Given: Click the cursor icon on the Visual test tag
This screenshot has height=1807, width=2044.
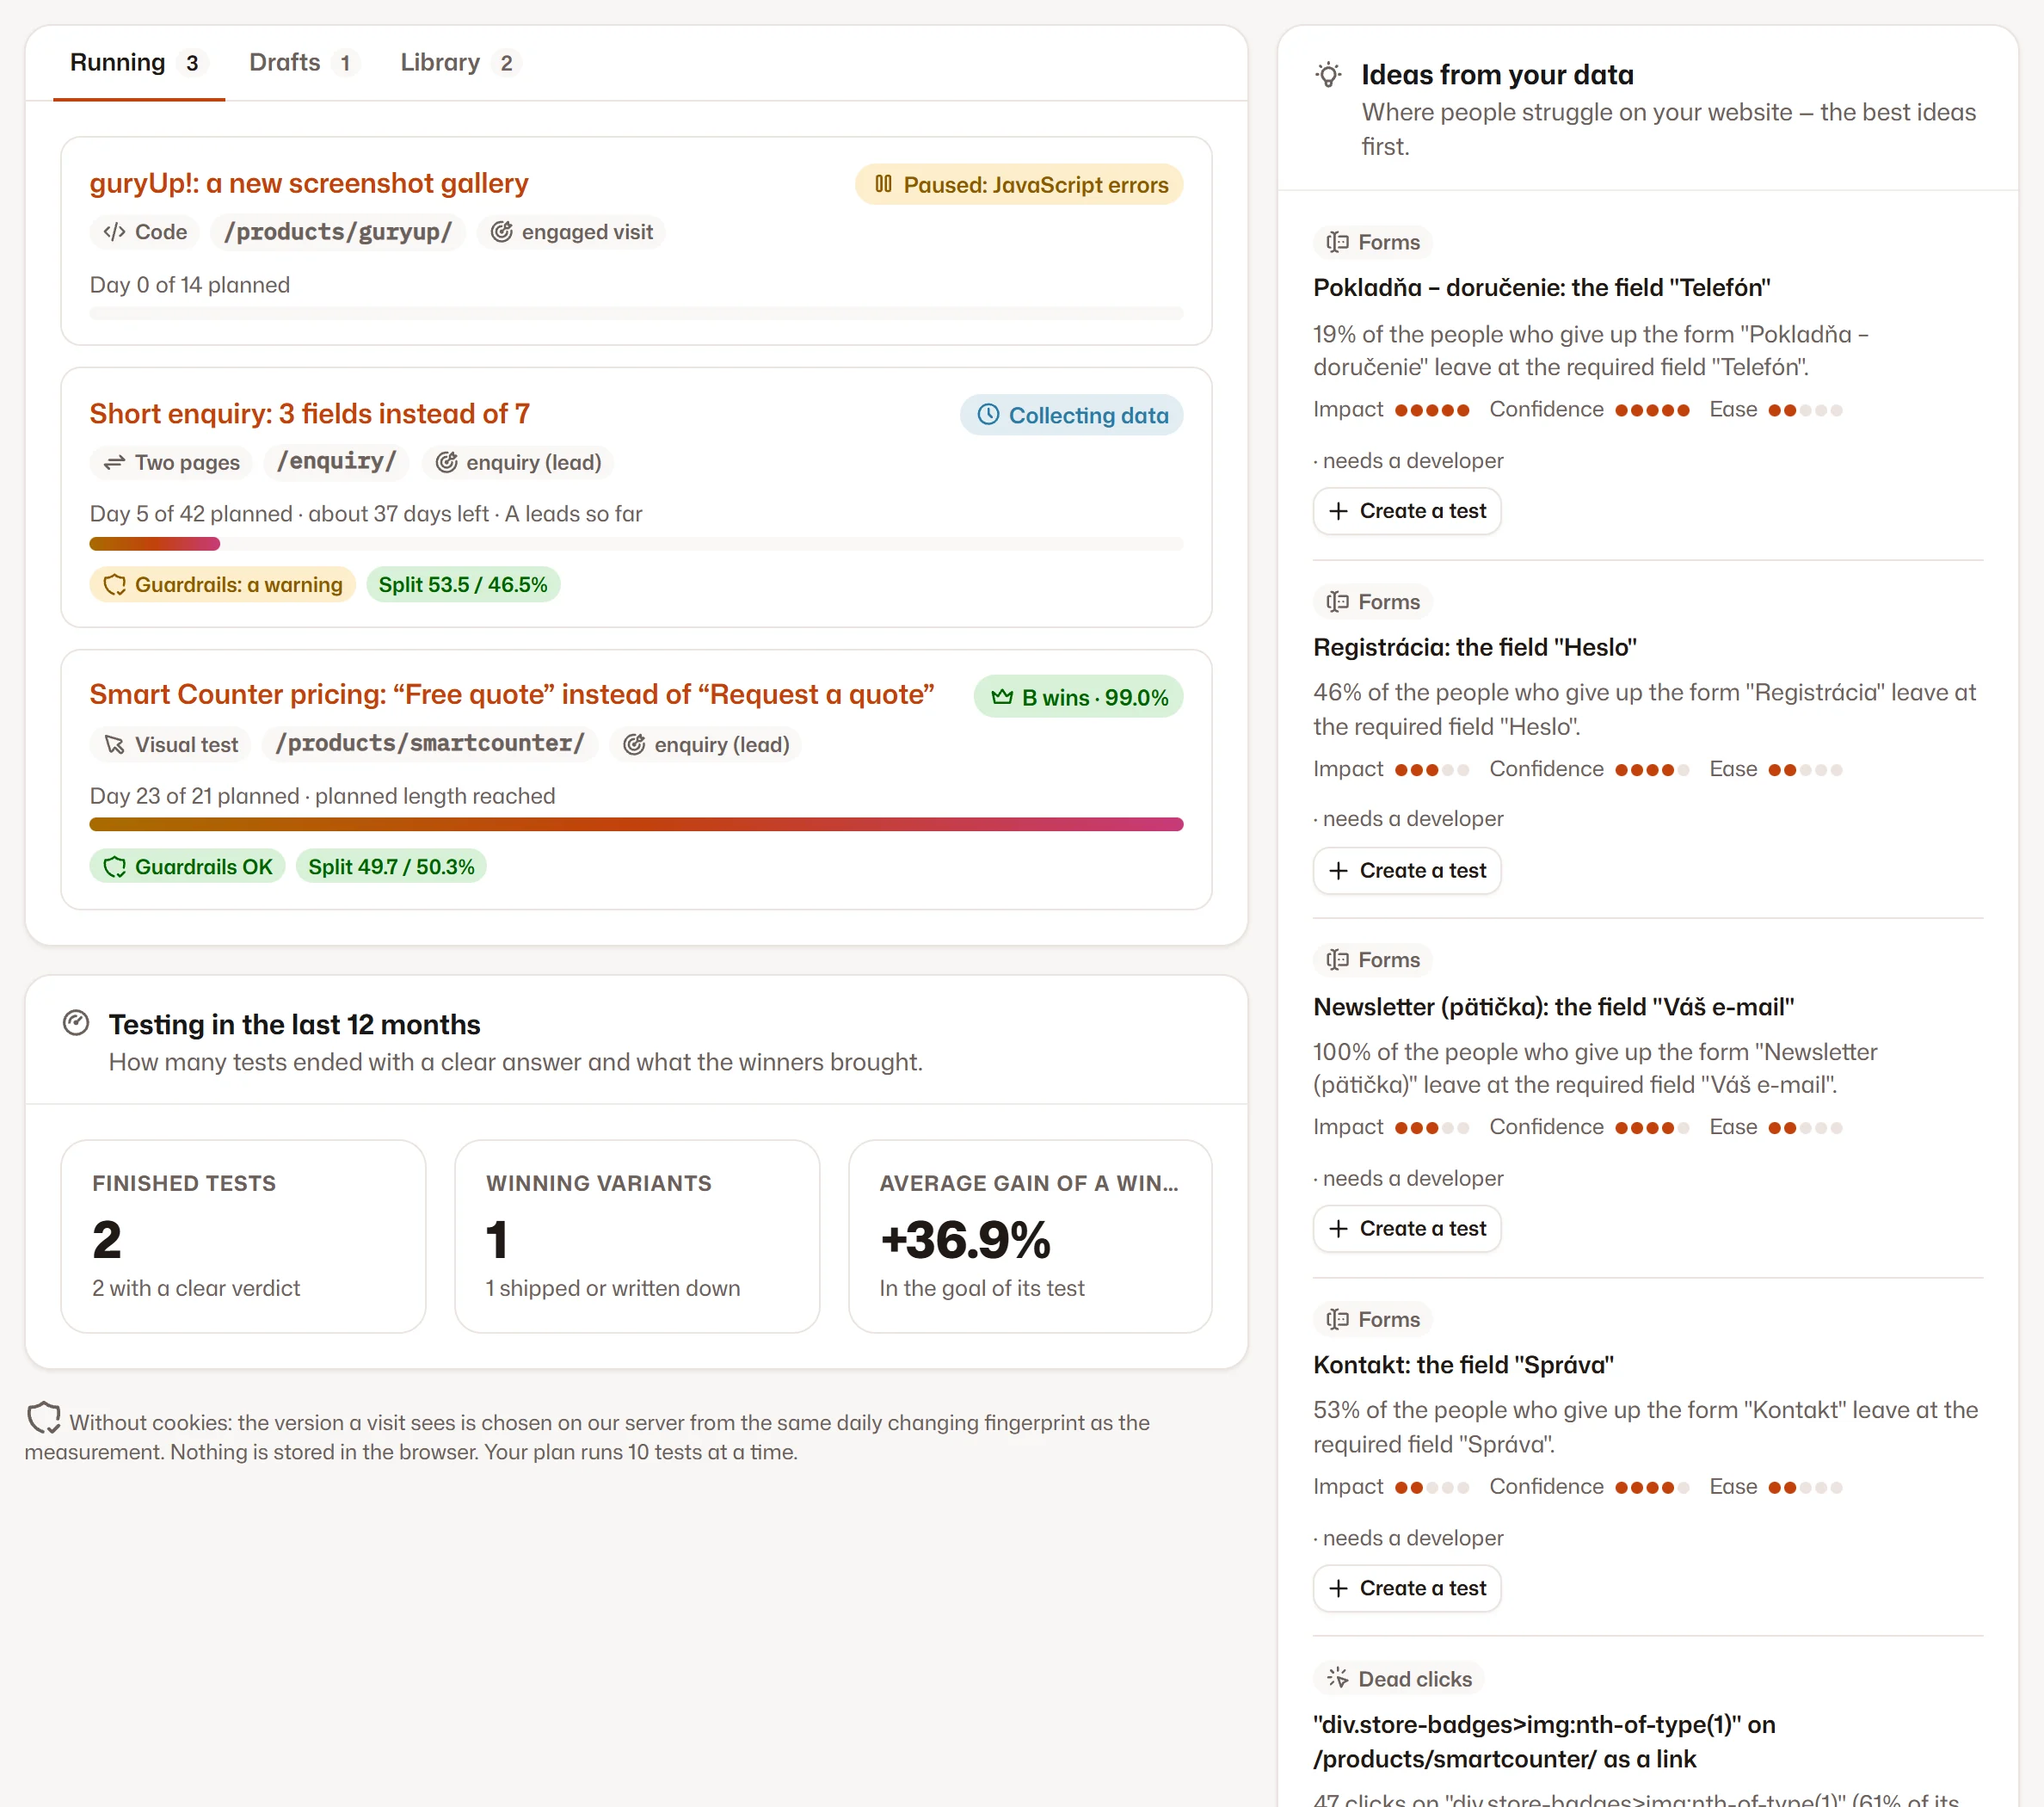Looking at the screenshot, I should pyautogui.click(x=115, y=744).
